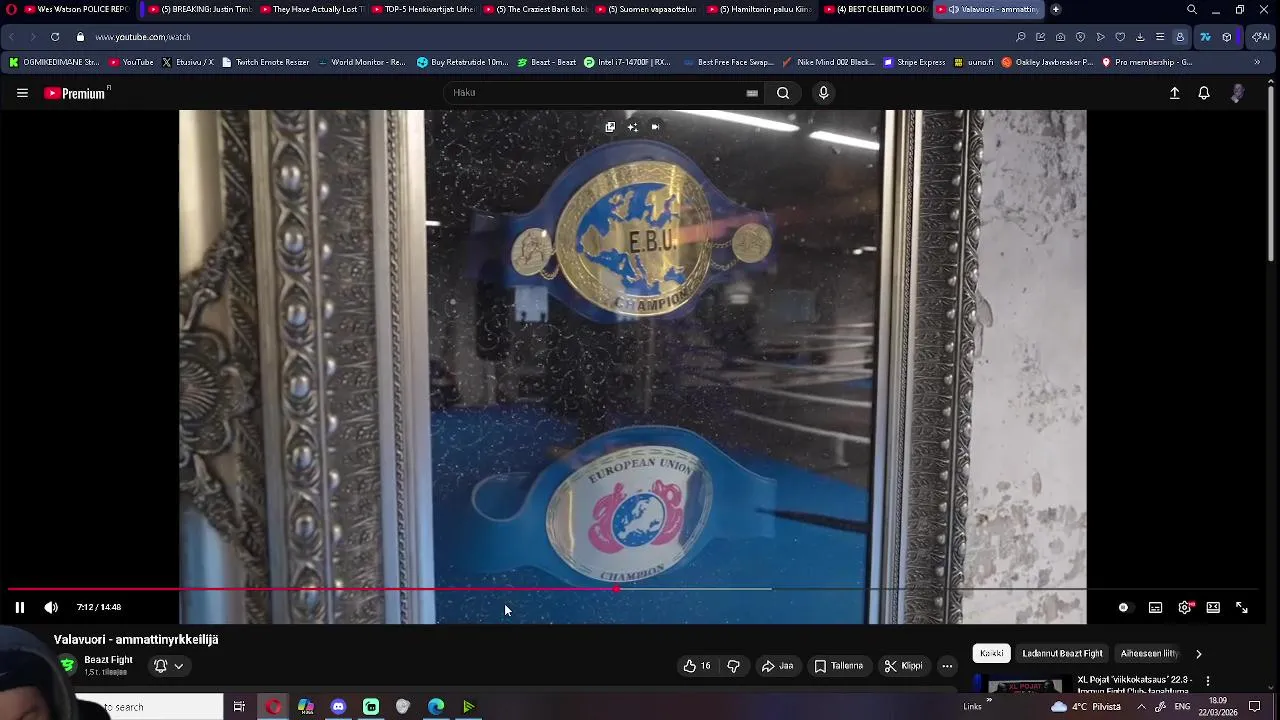Open video player settings gear
The image size is (1280, 720).
click(x=1185, y=607)
